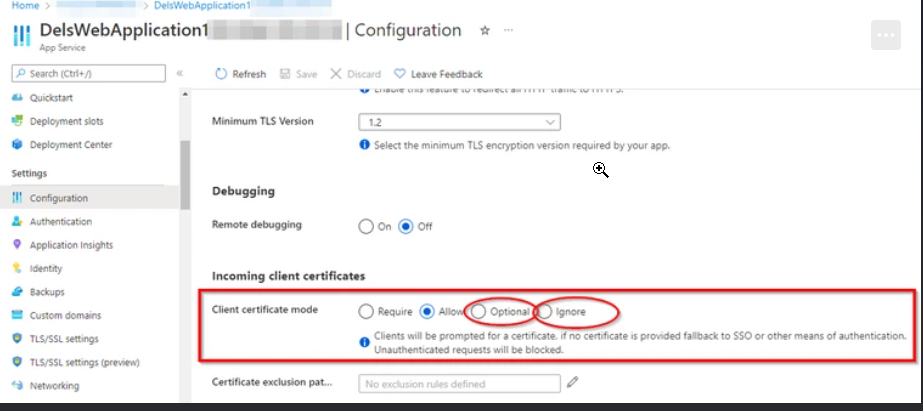Click the Certificate exclusion paths field

coord(459,384)
